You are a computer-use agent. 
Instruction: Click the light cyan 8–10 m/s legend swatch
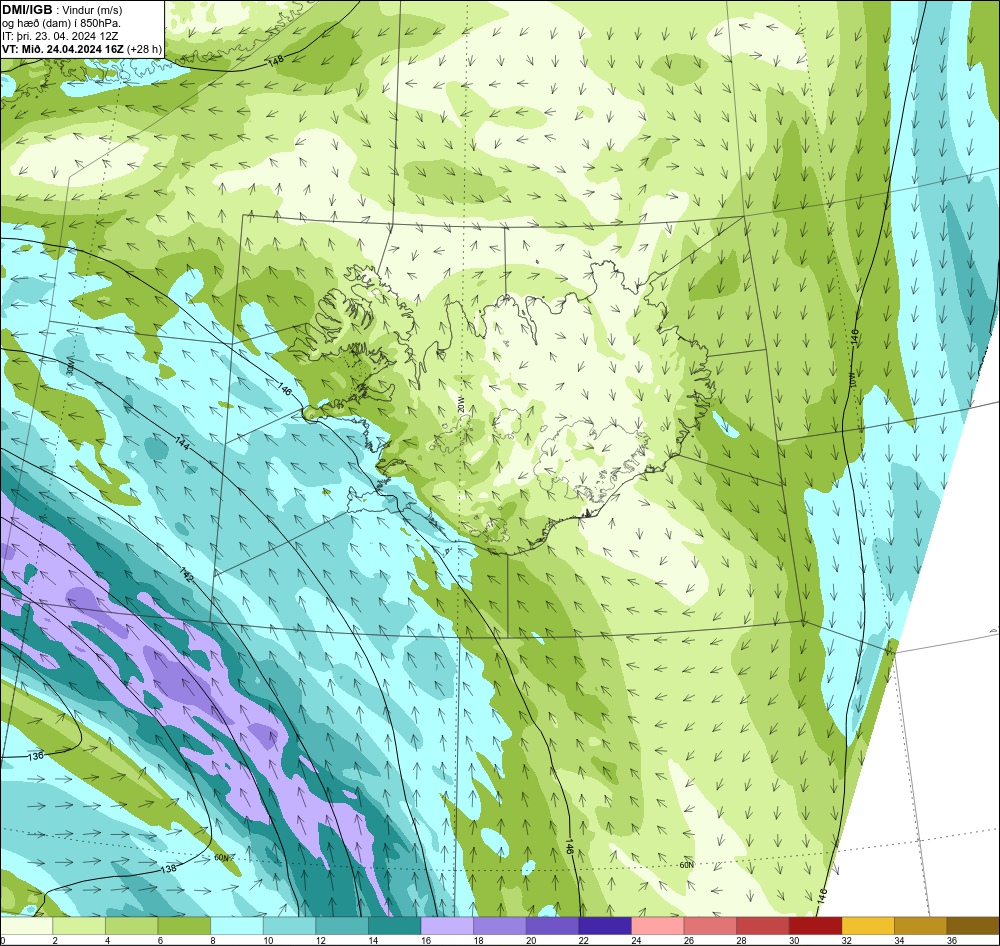coord(237,926)
